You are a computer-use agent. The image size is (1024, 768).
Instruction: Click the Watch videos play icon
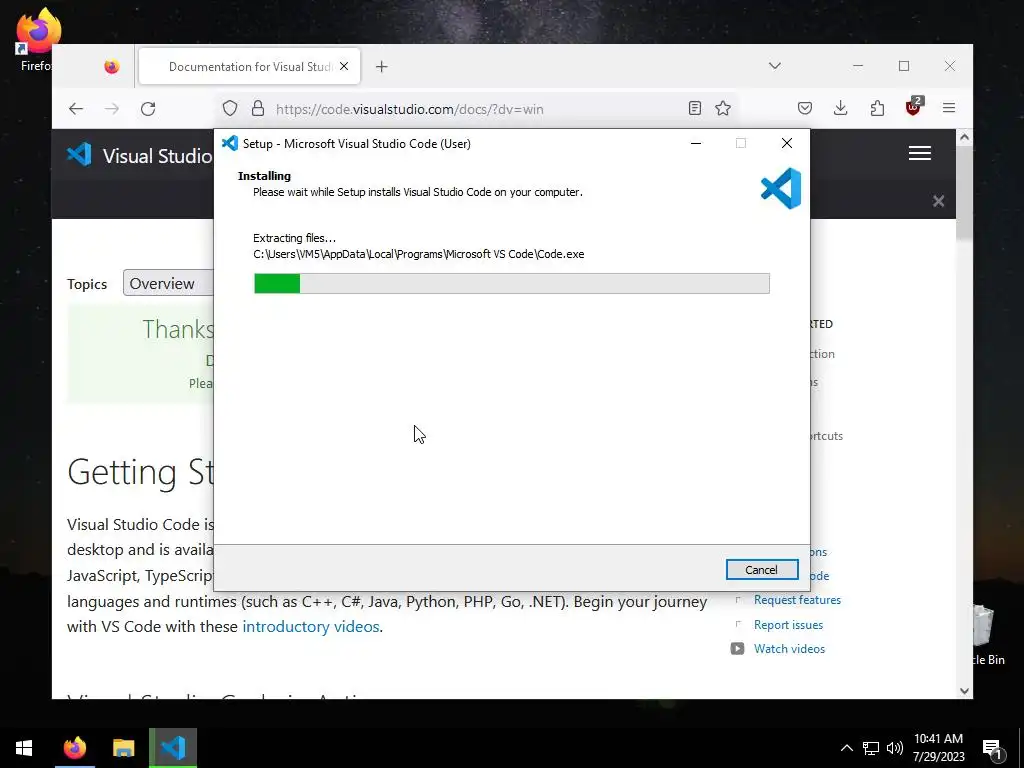click(737, 648)
